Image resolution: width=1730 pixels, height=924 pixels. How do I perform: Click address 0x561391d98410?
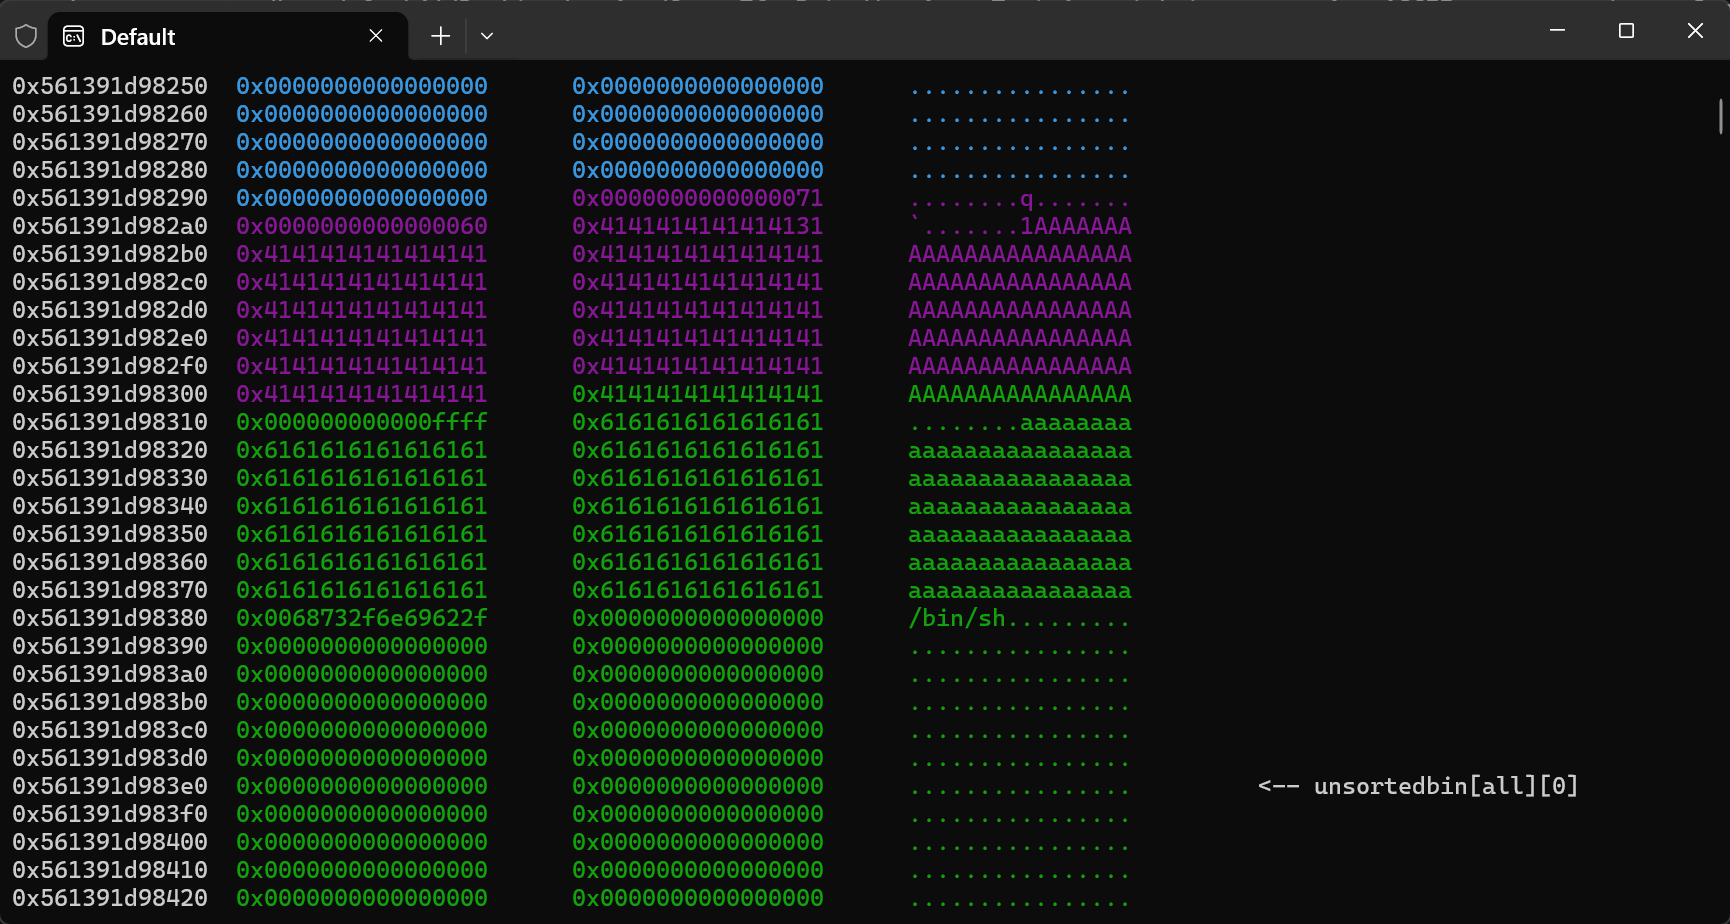click(110, 870)
